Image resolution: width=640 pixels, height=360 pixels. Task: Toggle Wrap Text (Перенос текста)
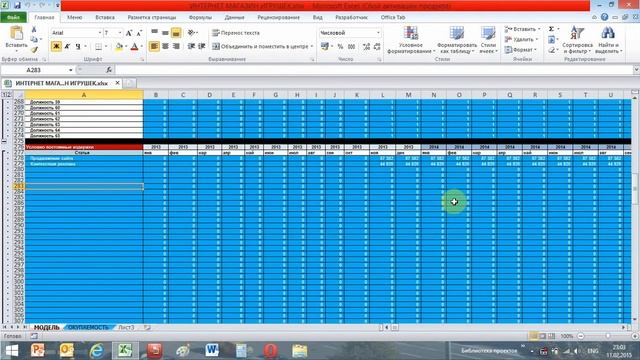(x=236, y=33)
